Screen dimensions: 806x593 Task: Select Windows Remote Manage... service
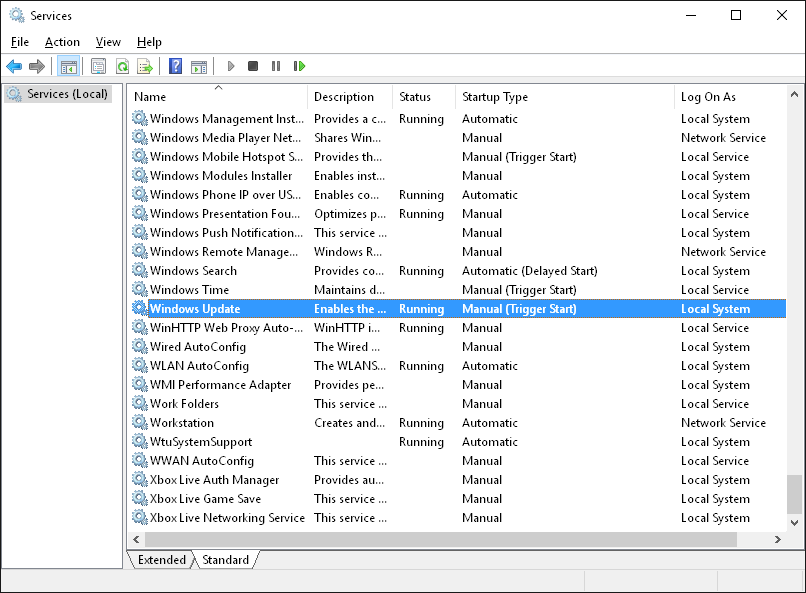click(459, 252)
